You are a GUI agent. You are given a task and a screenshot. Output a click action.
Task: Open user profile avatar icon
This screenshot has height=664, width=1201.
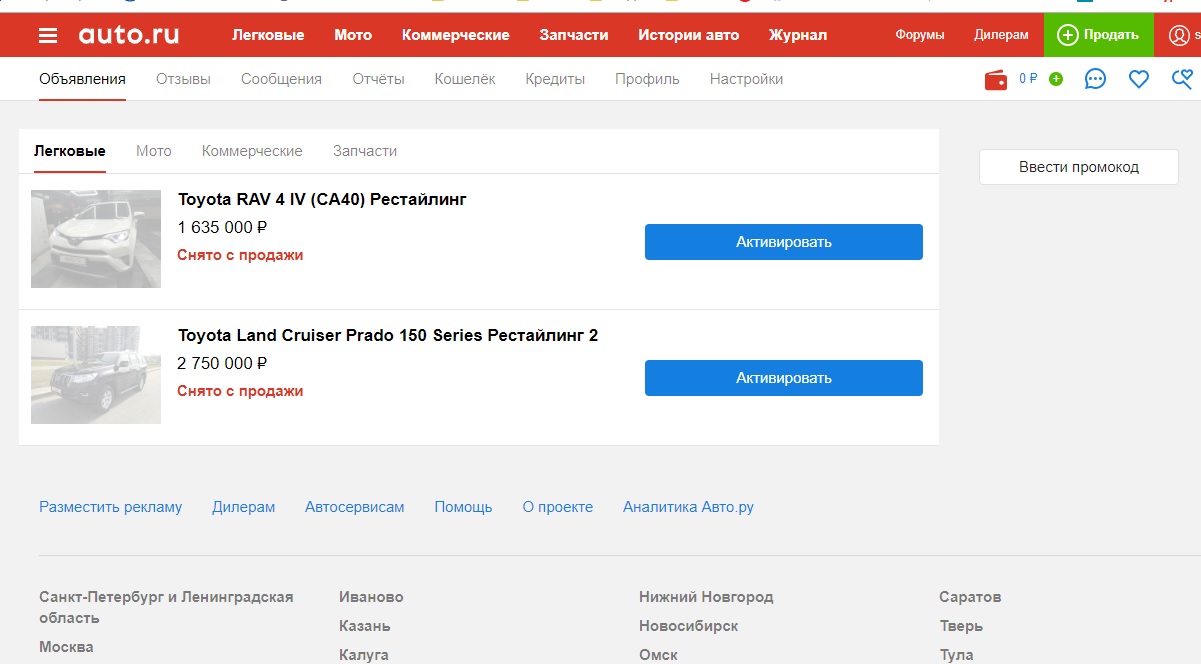coord(1179,35)
